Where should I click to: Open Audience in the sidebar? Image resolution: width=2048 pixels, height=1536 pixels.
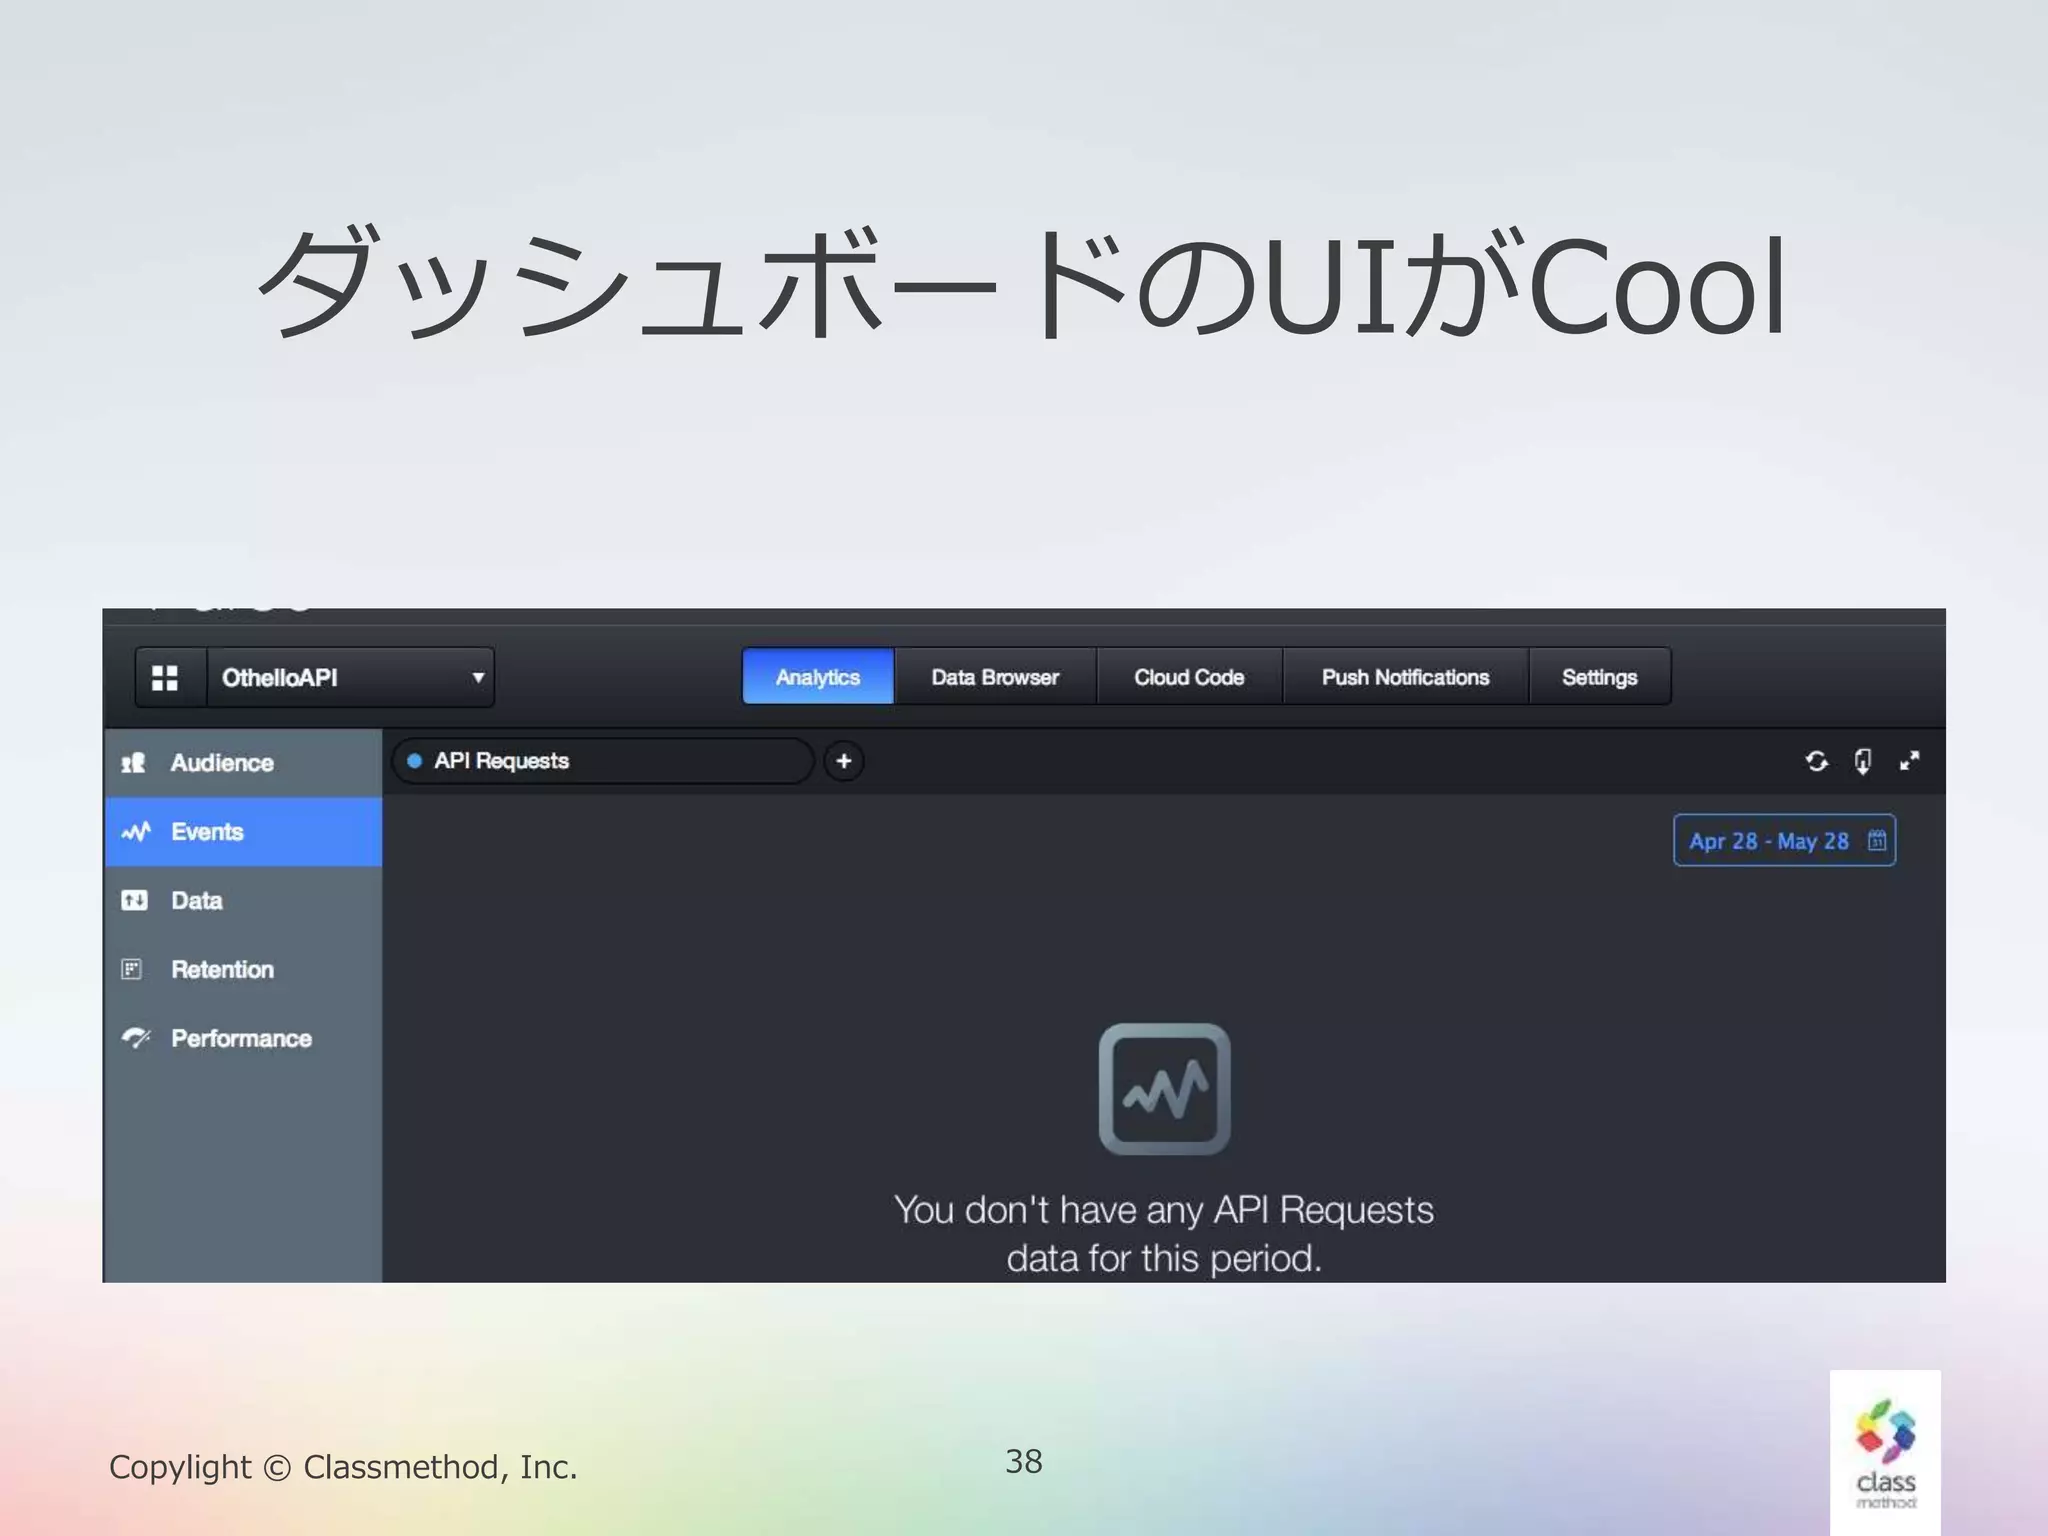click(x=243, y=763)
